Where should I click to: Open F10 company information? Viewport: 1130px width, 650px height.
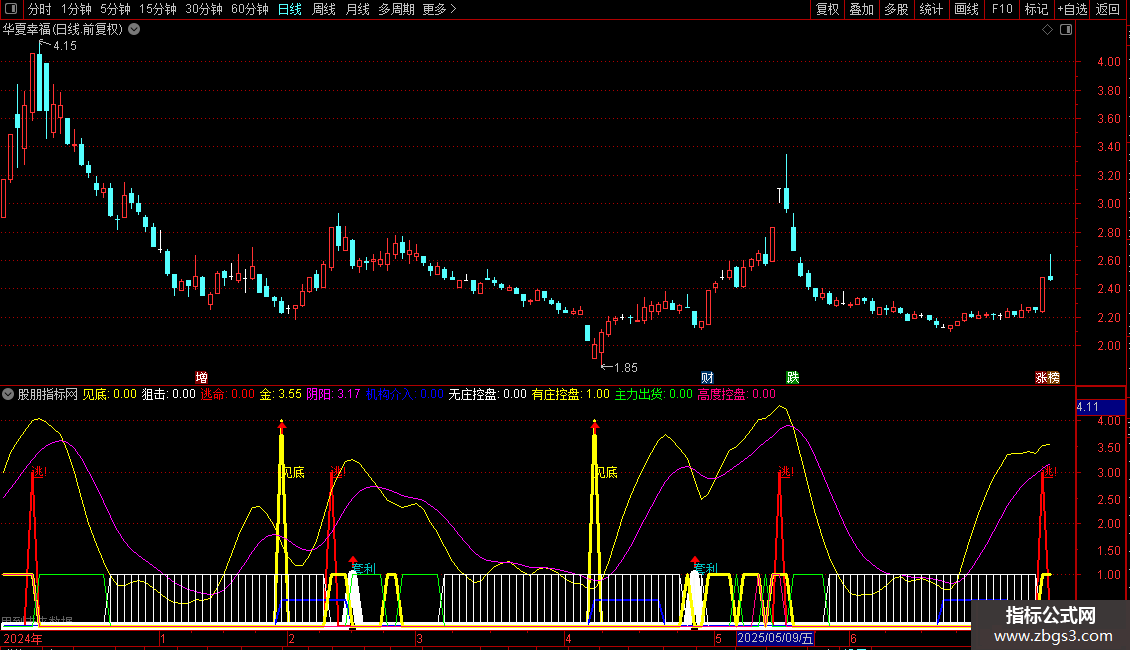(x=1002, y=9)
